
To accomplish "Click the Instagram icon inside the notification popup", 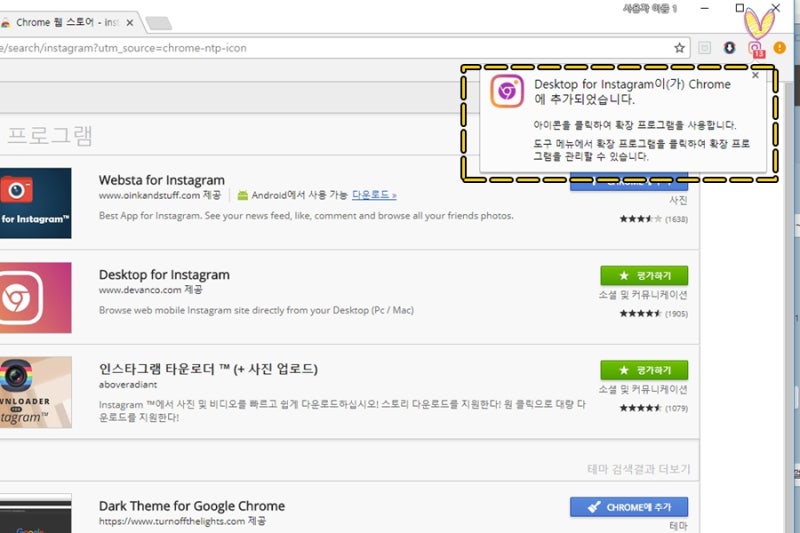I will point(507,91).
